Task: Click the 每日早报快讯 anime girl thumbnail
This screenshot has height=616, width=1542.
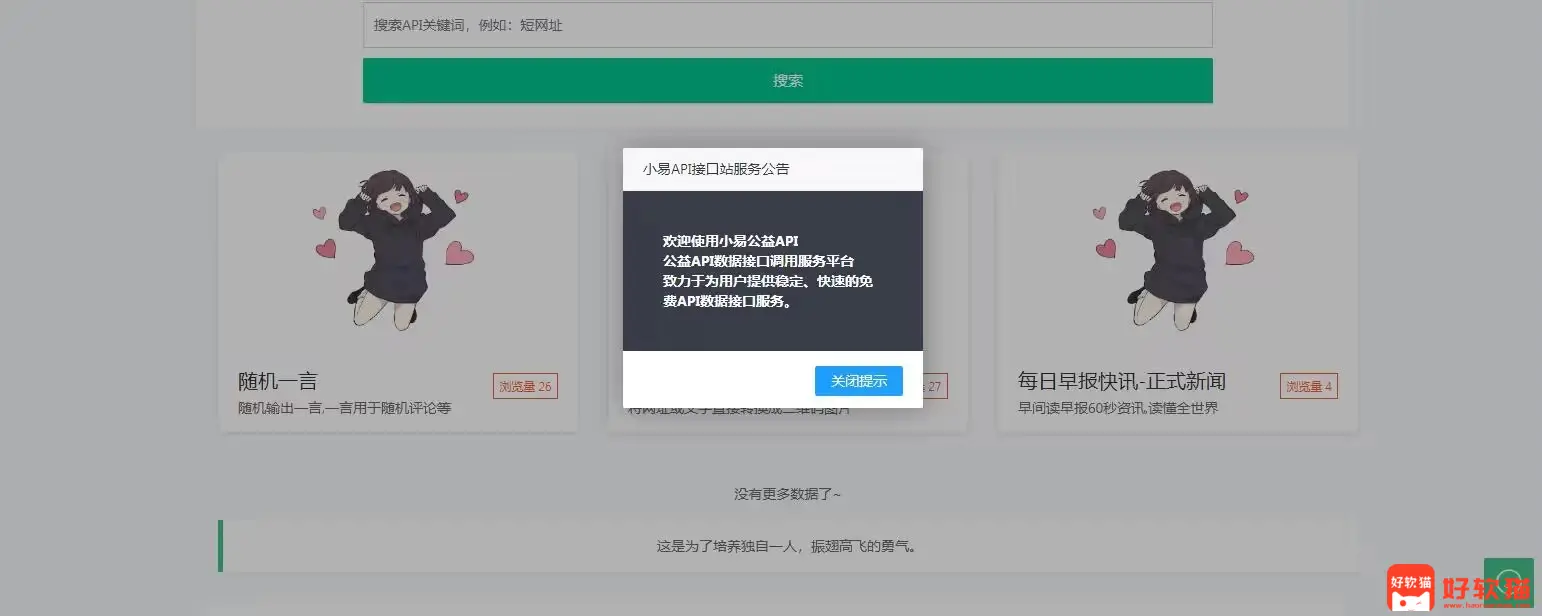Action: [x=1177, y=248]
